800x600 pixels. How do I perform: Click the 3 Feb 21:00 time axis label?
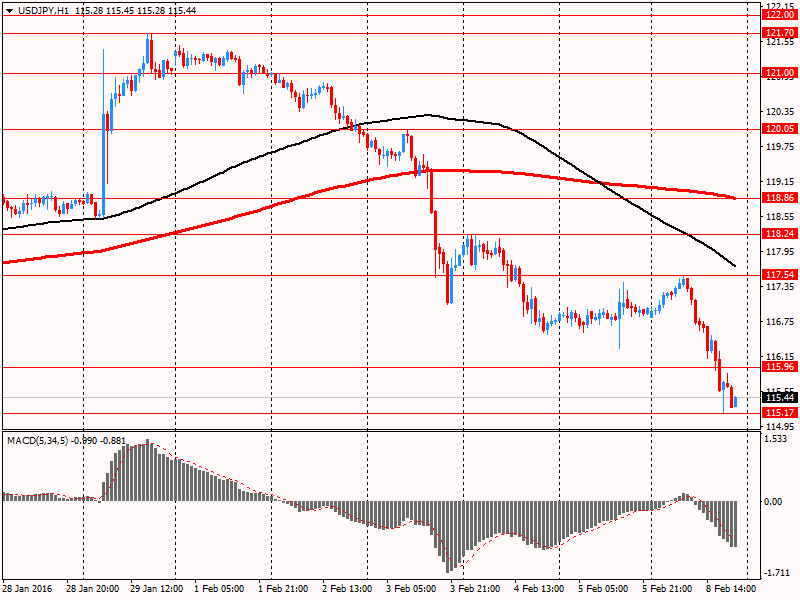(475, 589)
